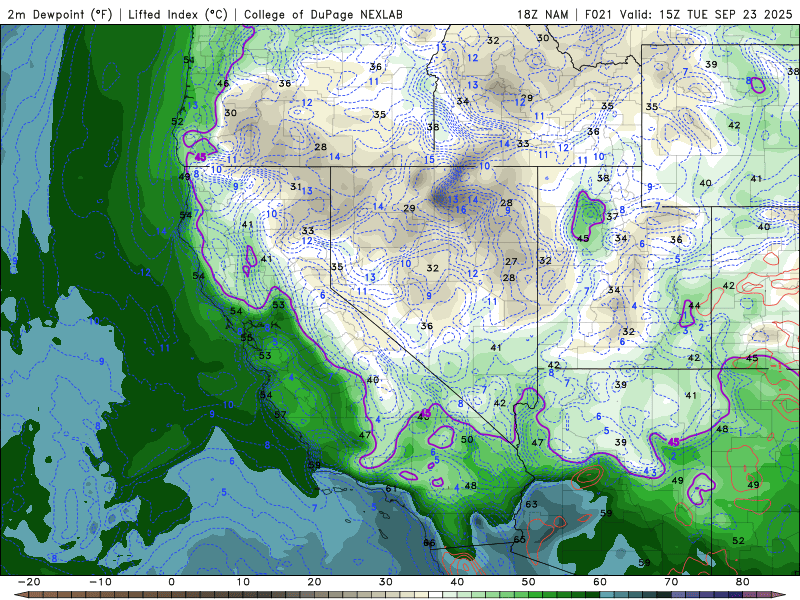Click the '61' dewpoint value on the map
Image resolution: width=800 pixels, height=600 pixels.
coord(391,489)
